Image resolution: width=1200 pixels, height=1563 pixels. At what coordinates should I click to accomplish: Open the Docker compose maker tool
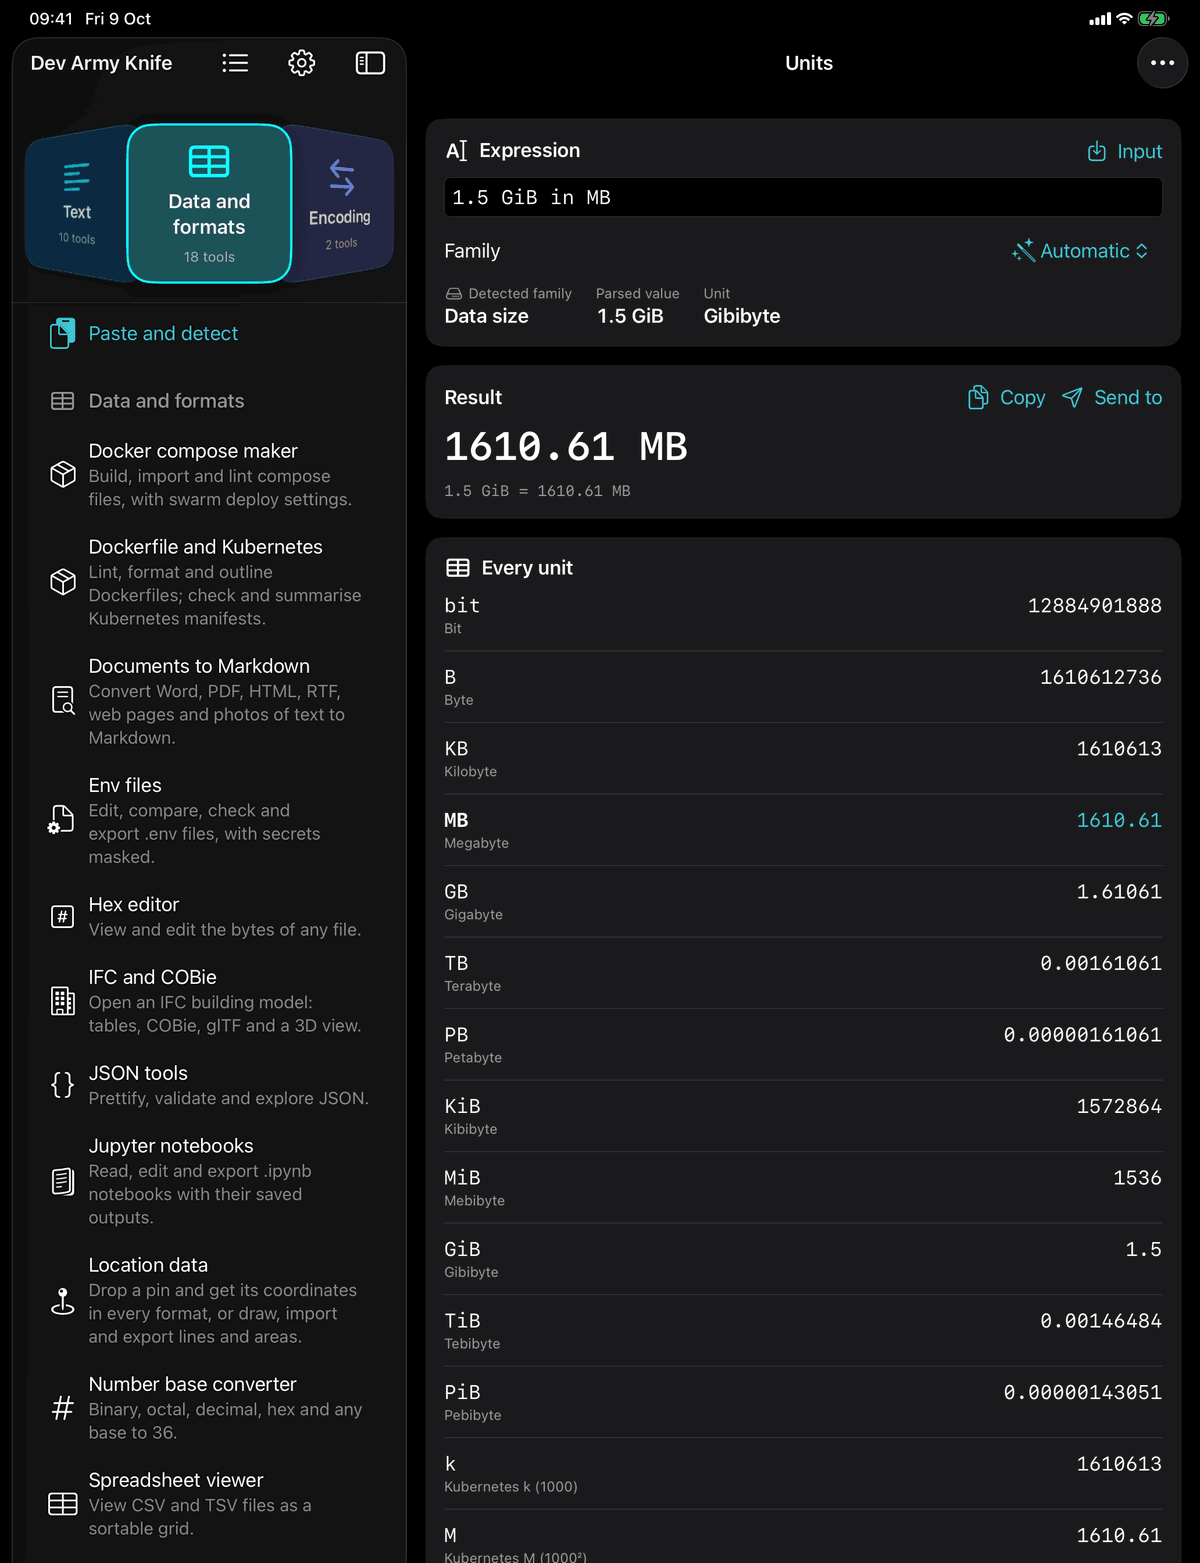click(210, 474)
